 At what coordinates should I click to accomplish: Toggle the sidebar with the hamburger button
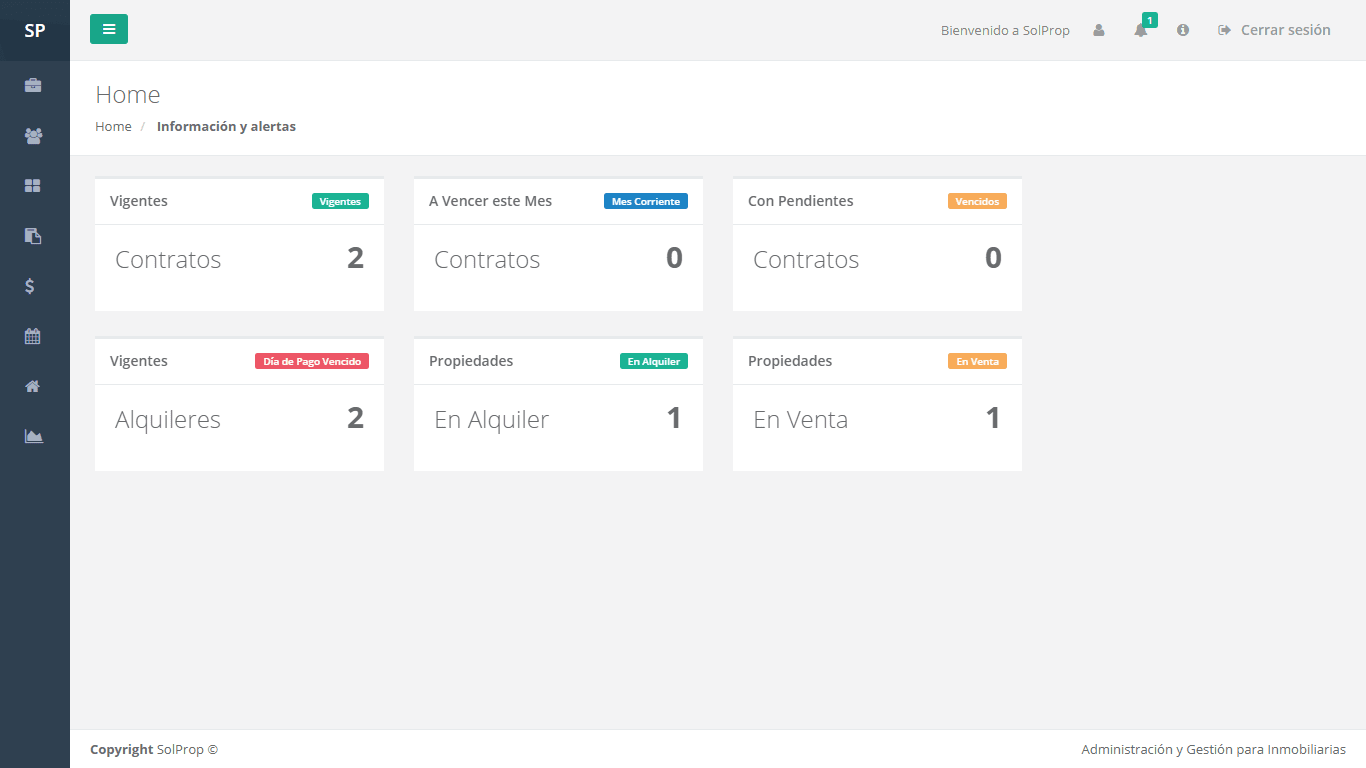(x=108, y=29)
